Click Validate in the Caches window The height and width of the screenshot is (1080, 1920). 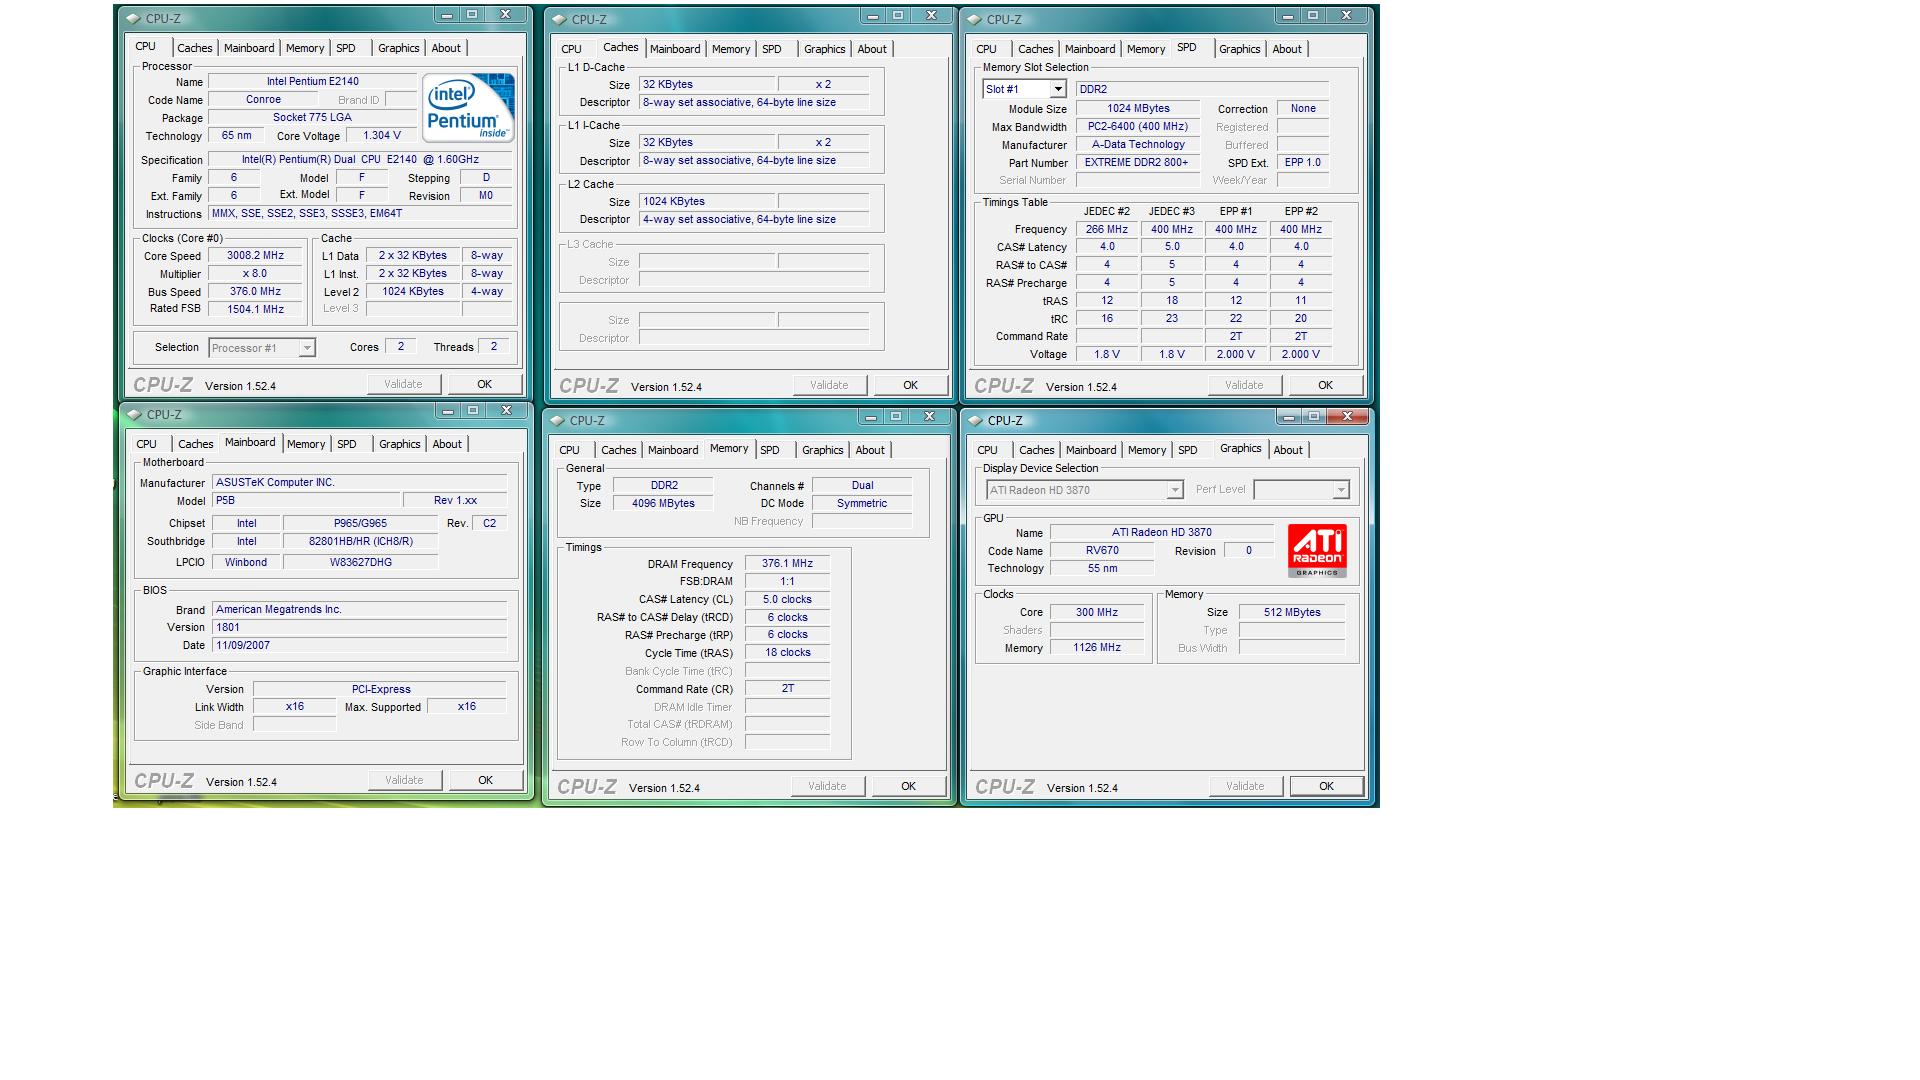[x=829, y=385]
